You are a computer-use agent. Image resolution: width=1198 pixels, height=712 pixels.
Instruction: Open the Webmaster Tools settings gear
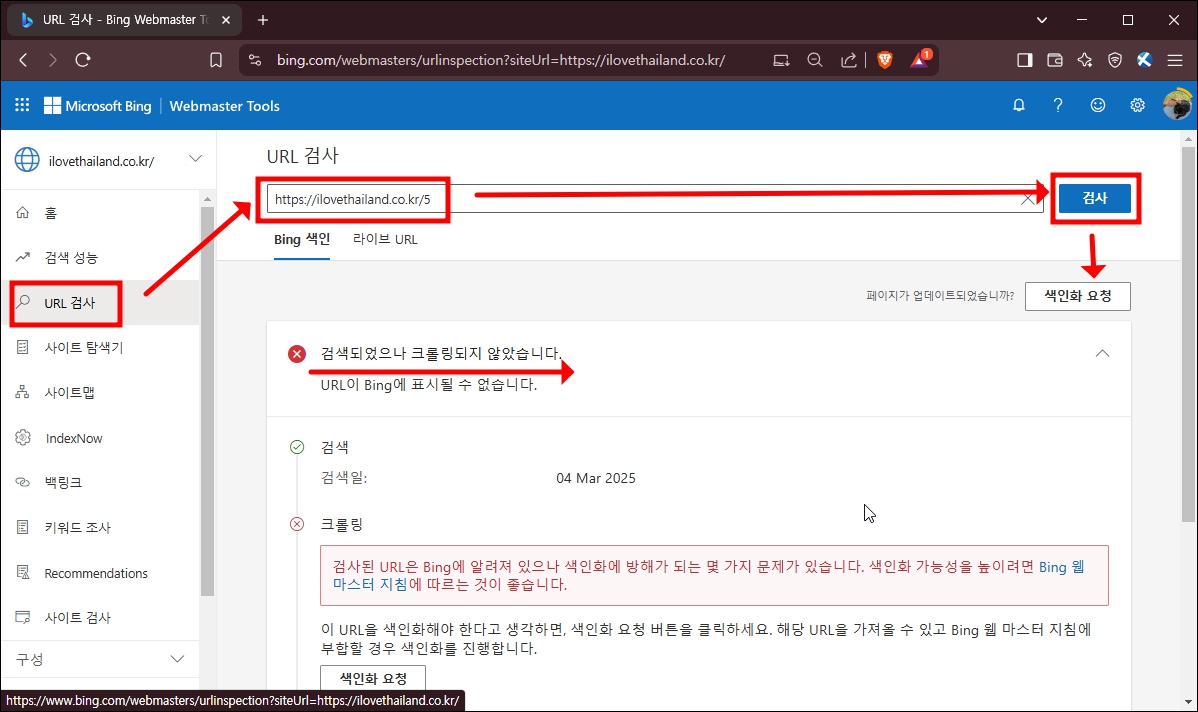pyautogui.click(x=1137, y=105)
